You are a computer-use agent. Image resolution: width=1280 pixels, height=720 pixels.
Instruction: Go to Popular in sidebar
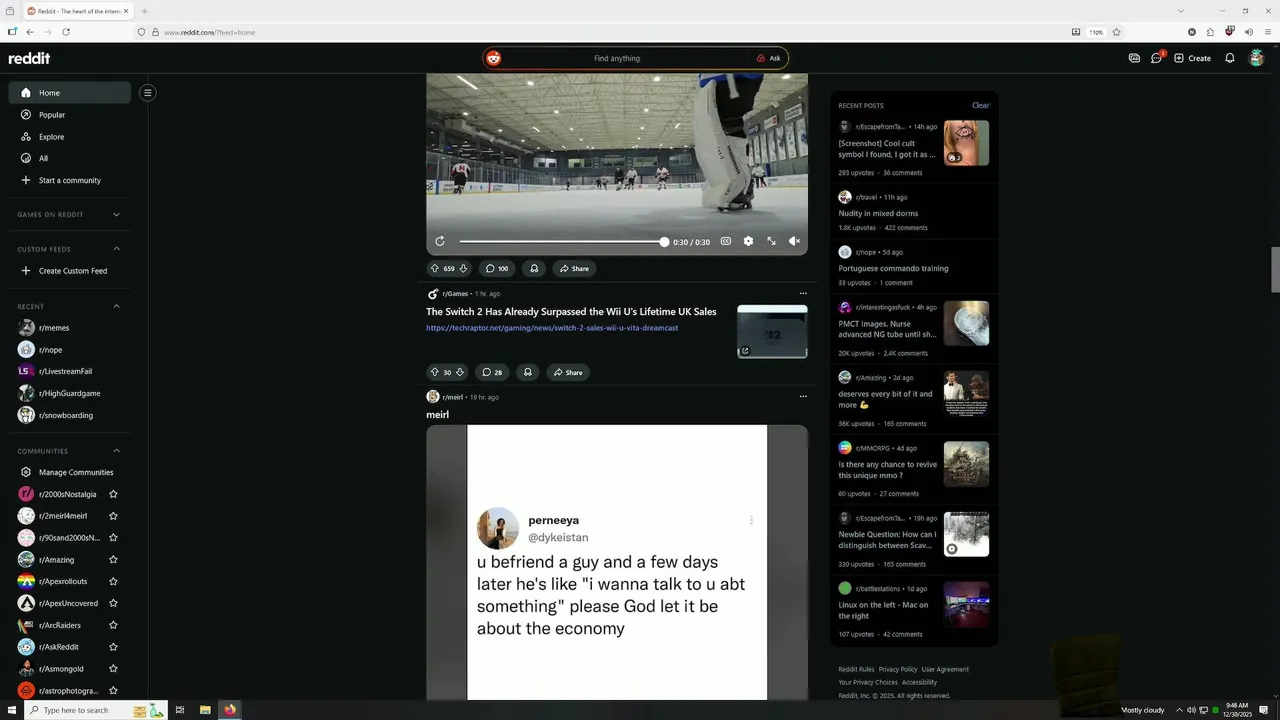[70, 115]
